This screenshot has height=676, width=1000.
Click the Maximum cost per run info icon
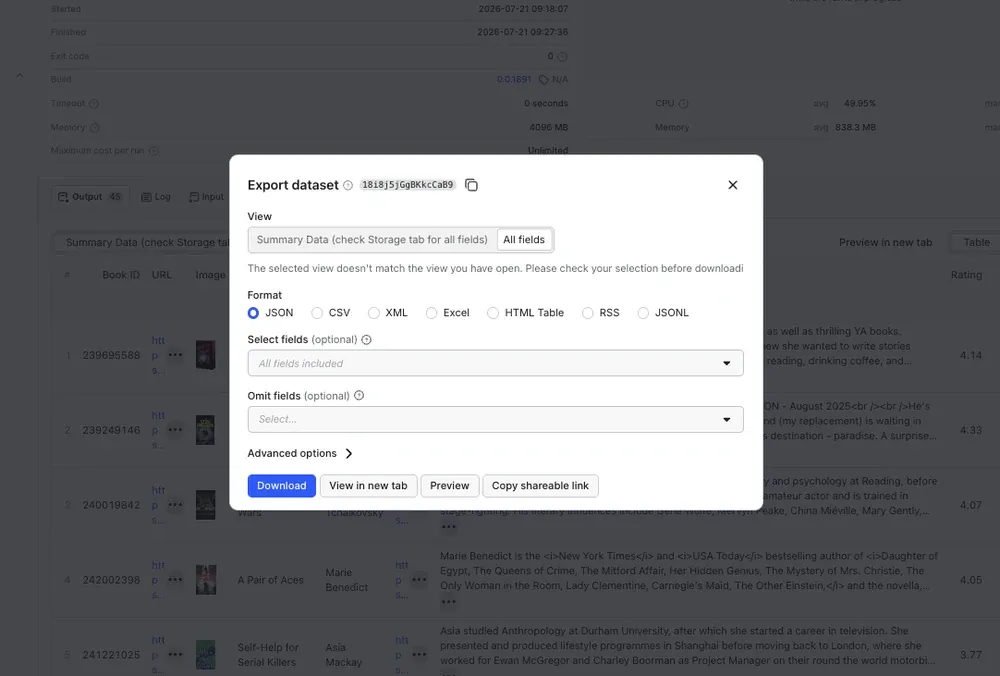[x=154, y=151]
